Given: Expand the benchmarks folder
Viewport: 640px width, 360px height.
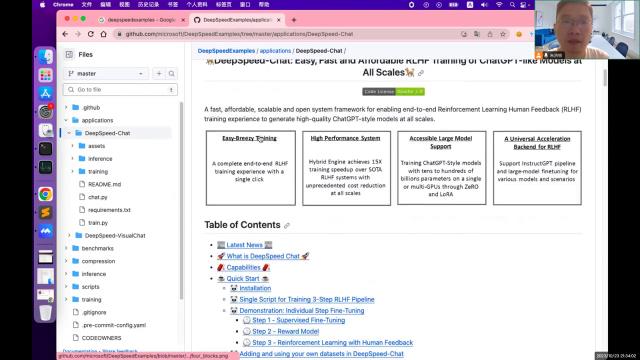Looking at the screenshot, I should point(66,248).
